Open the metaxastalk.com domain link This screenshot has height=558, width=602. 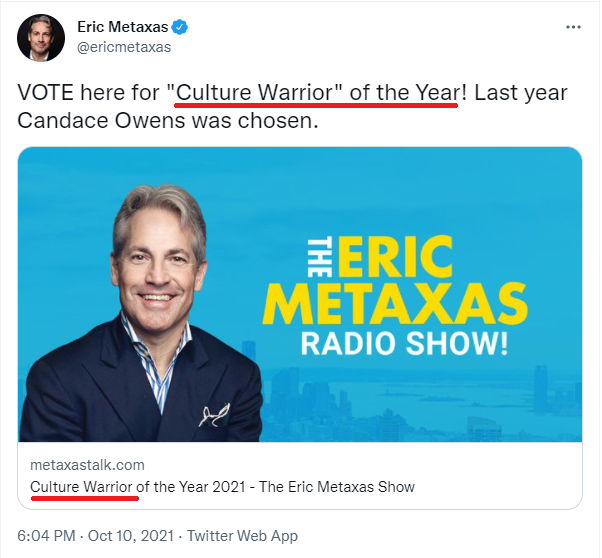pos(87,465)
